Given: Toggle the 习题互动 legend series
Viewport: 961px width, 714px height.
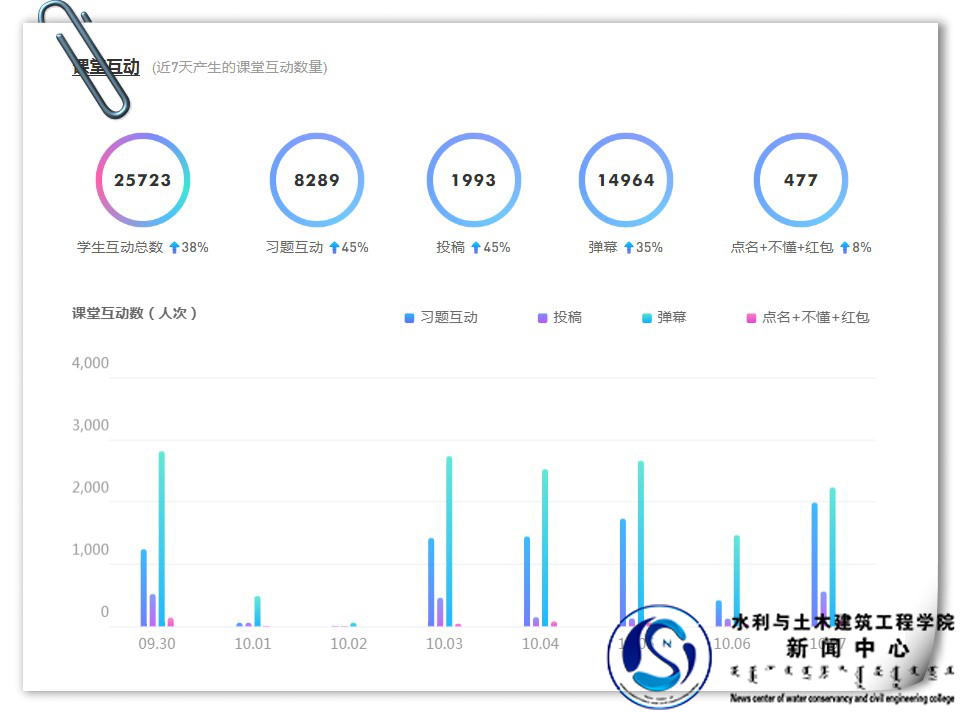Looking at the screenshot, I should click(x=441, y=317).
